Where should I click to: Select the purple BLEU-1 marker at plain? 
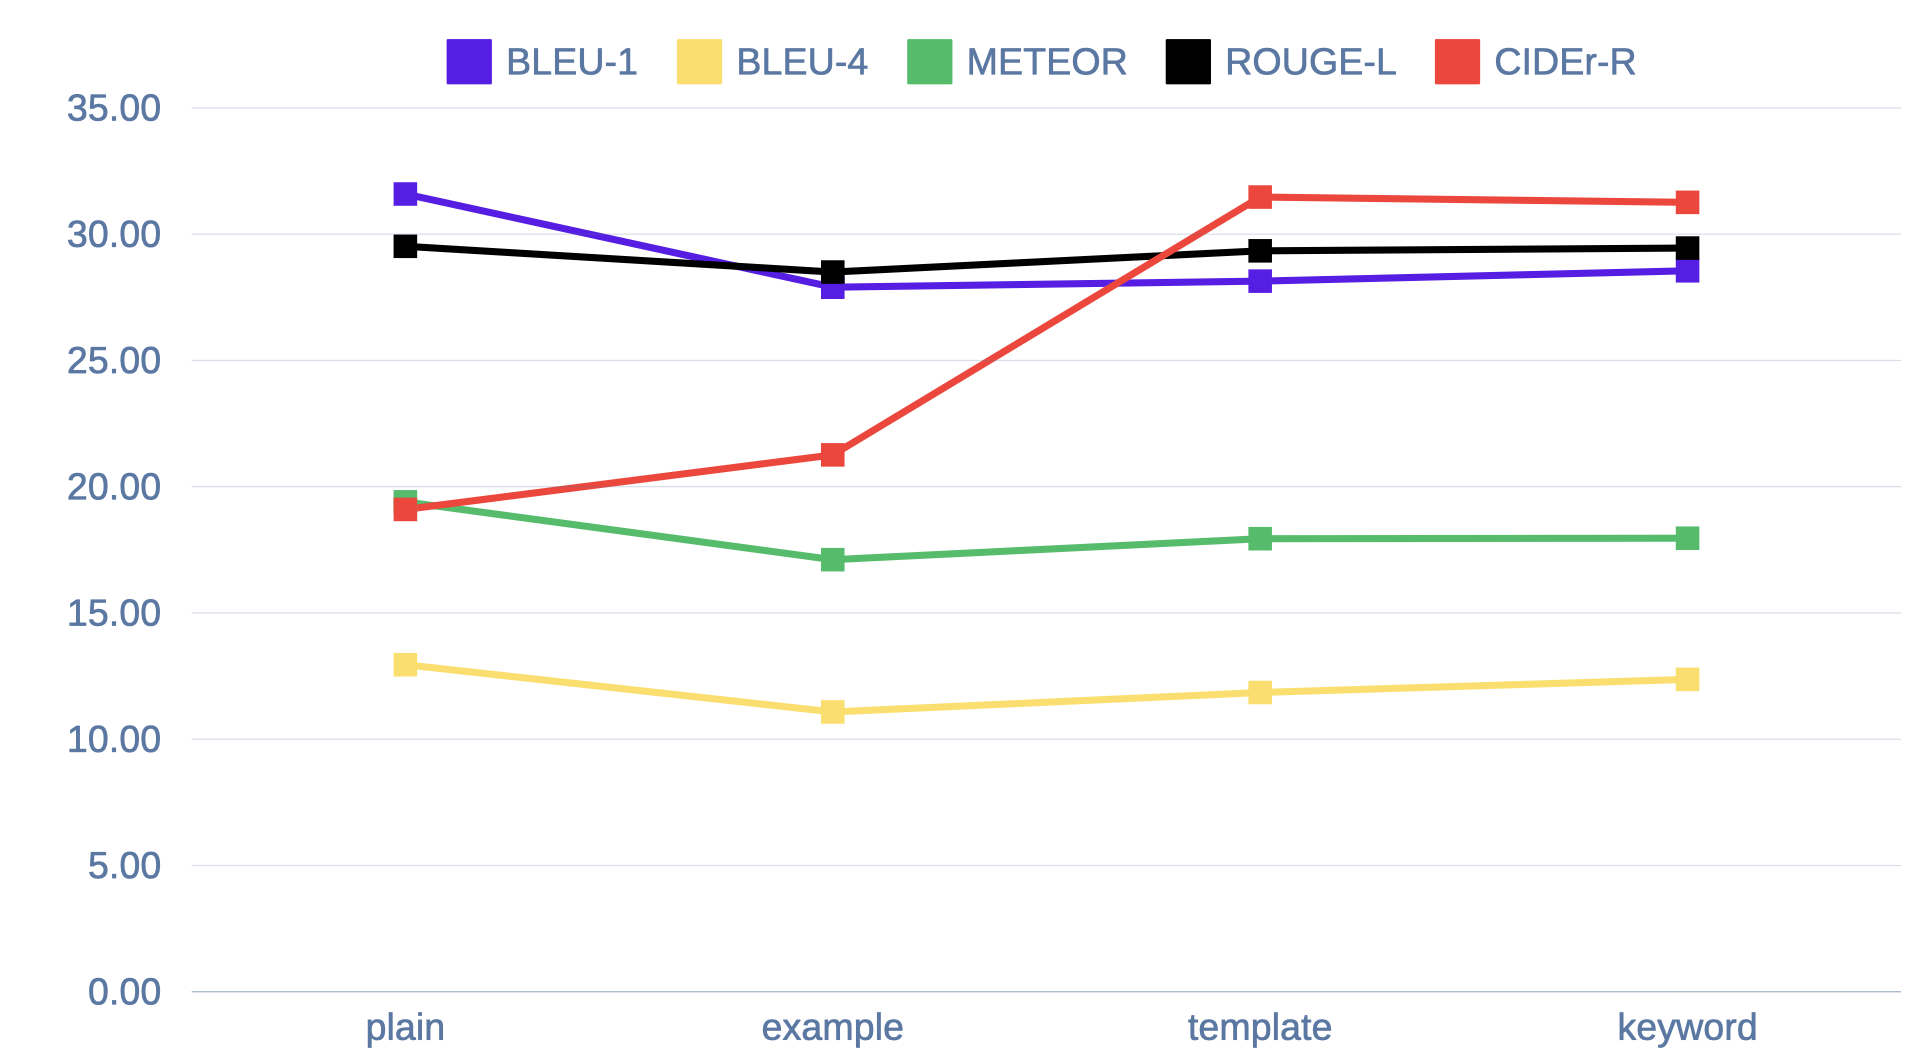coord(405,194)
